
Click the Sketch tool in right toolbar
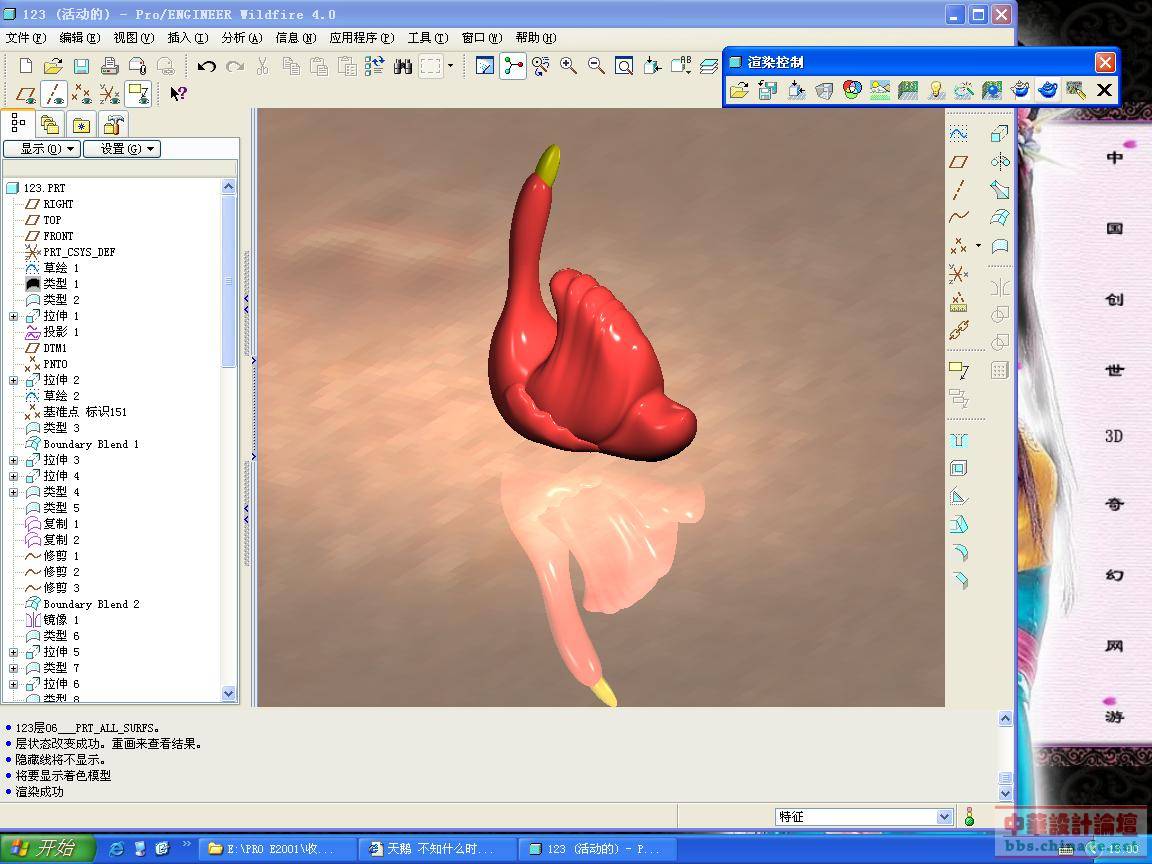click(x=958, y=133)
